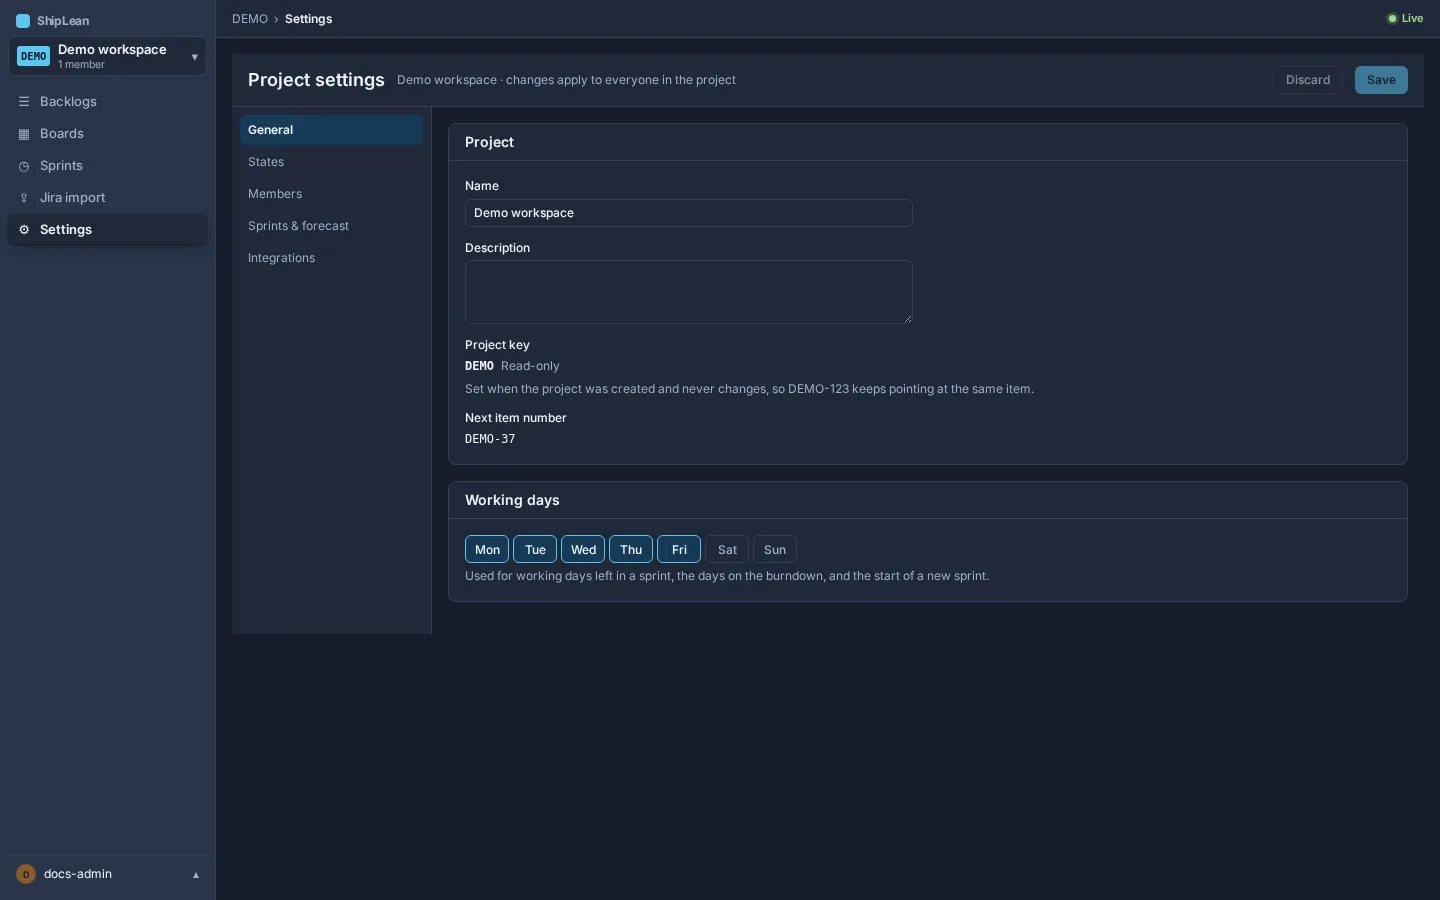Click the Project settings page title
This screenshot has height=900, width=1440.
click(316, 80)
